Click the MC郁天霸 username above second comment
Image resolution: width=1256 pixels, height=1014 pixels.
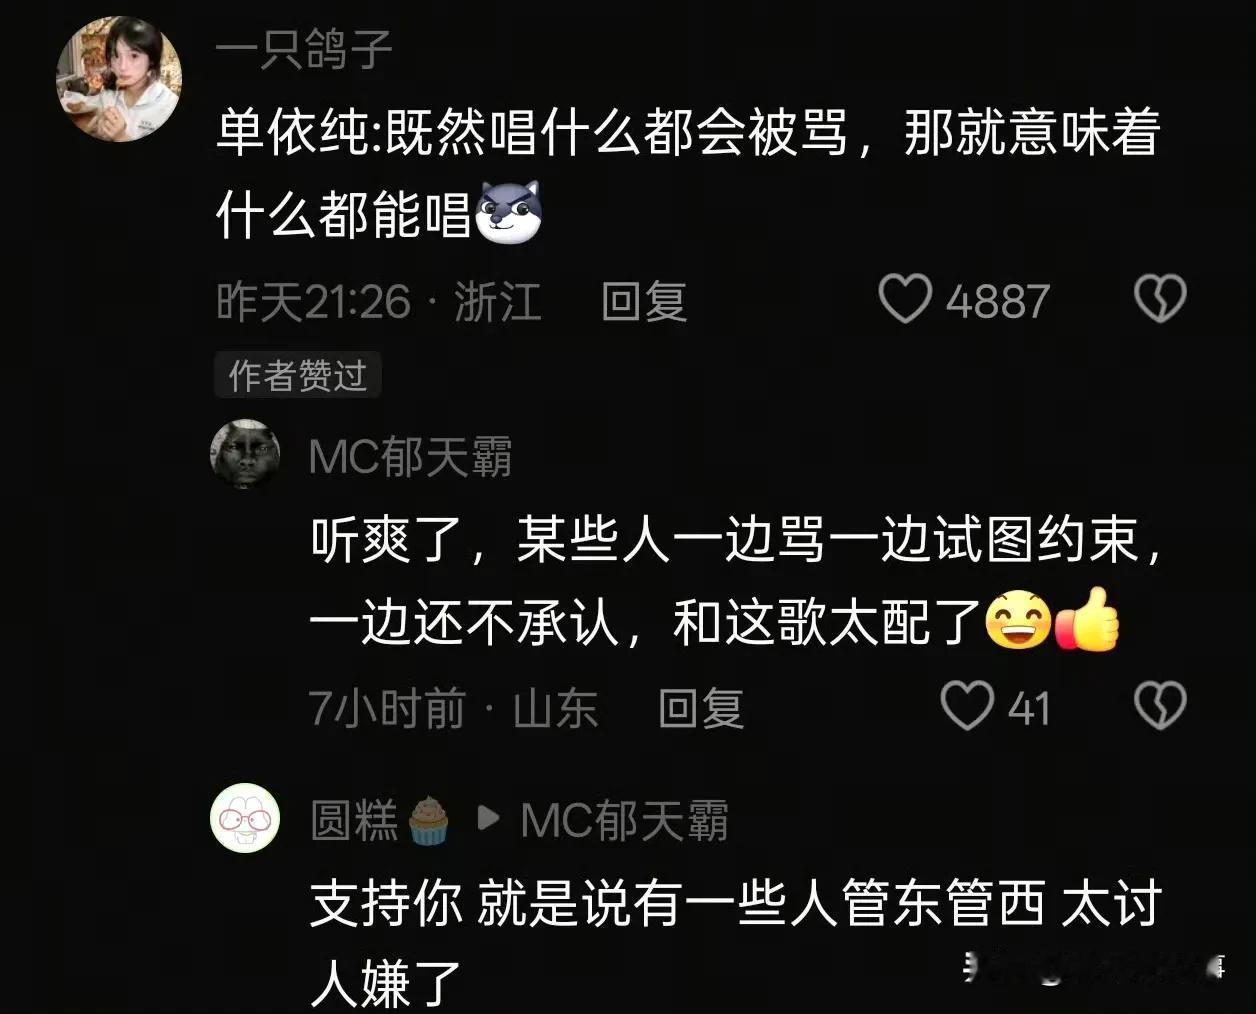410,457
